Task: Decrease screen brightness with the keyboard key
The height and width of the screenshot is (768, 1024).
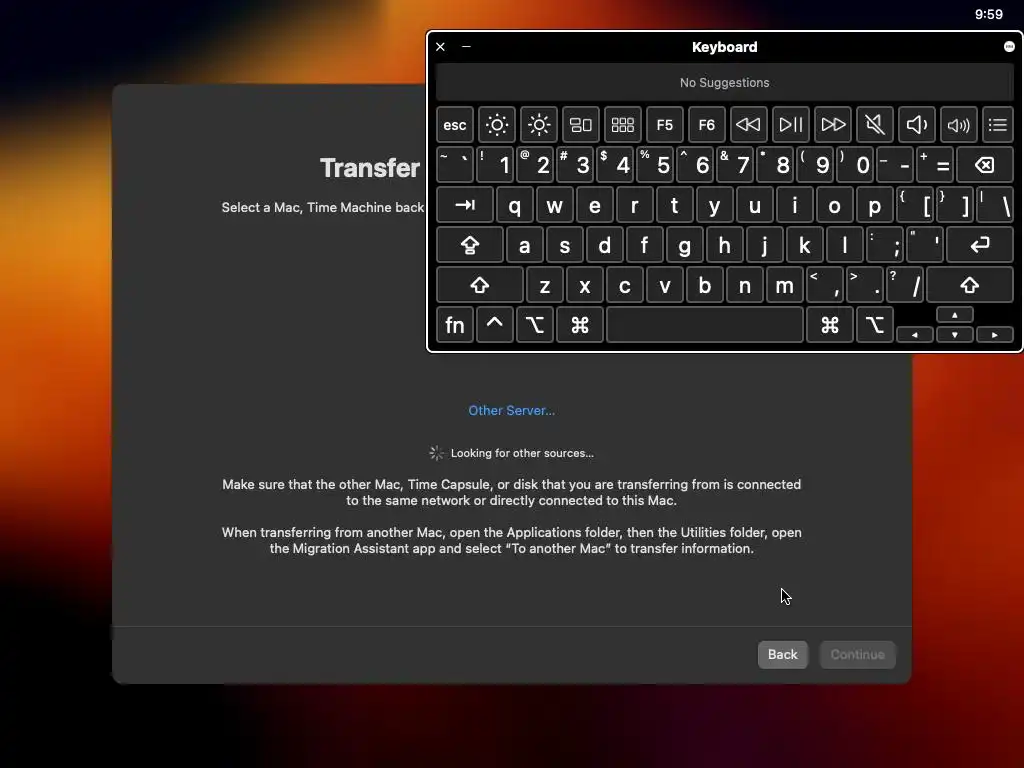Action: click(496, 125)
